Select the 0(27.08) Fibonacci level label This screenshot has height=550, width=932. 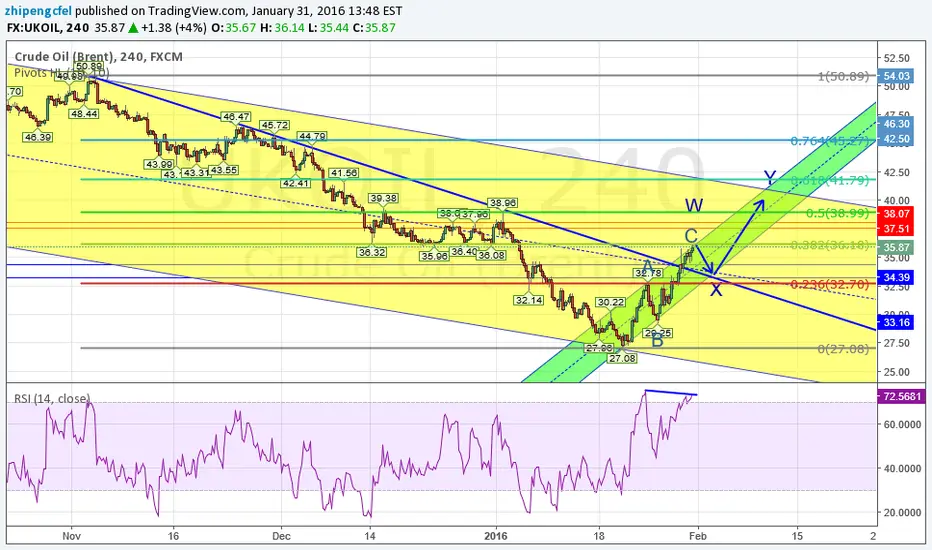pyautogui.click(x=843, y=349)
